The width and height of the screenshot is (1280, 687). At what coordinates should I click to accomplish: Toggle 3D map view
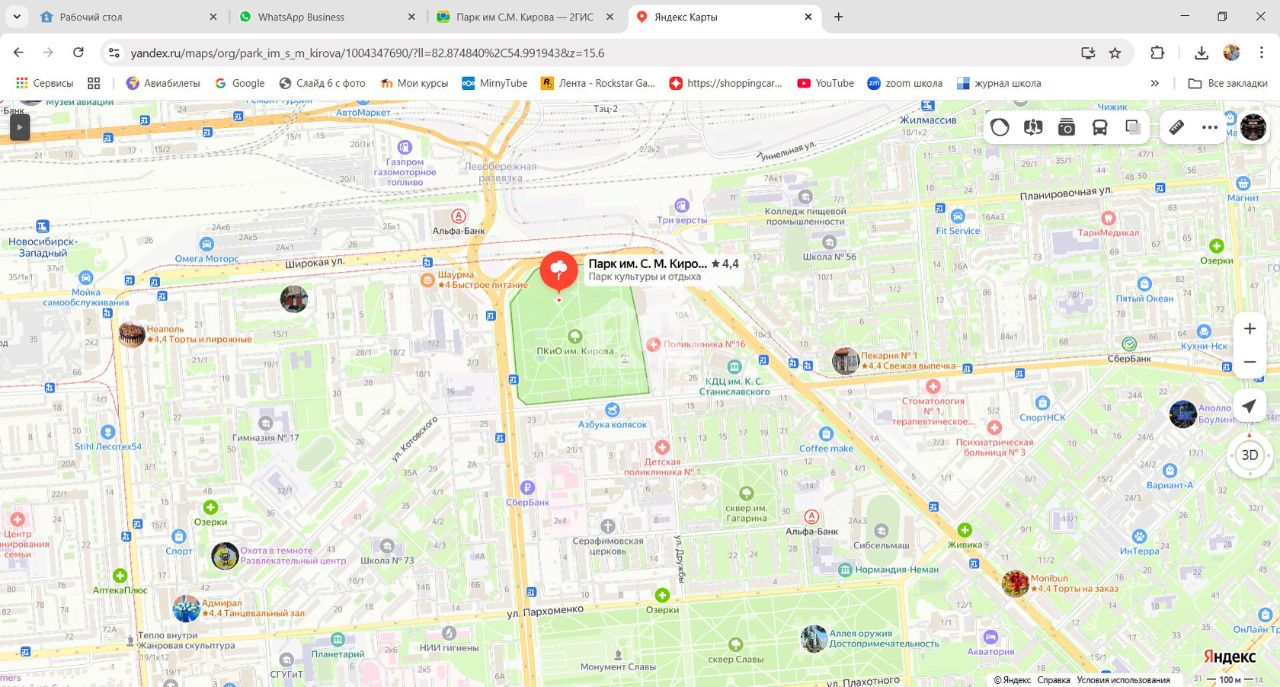[1250, 455]
